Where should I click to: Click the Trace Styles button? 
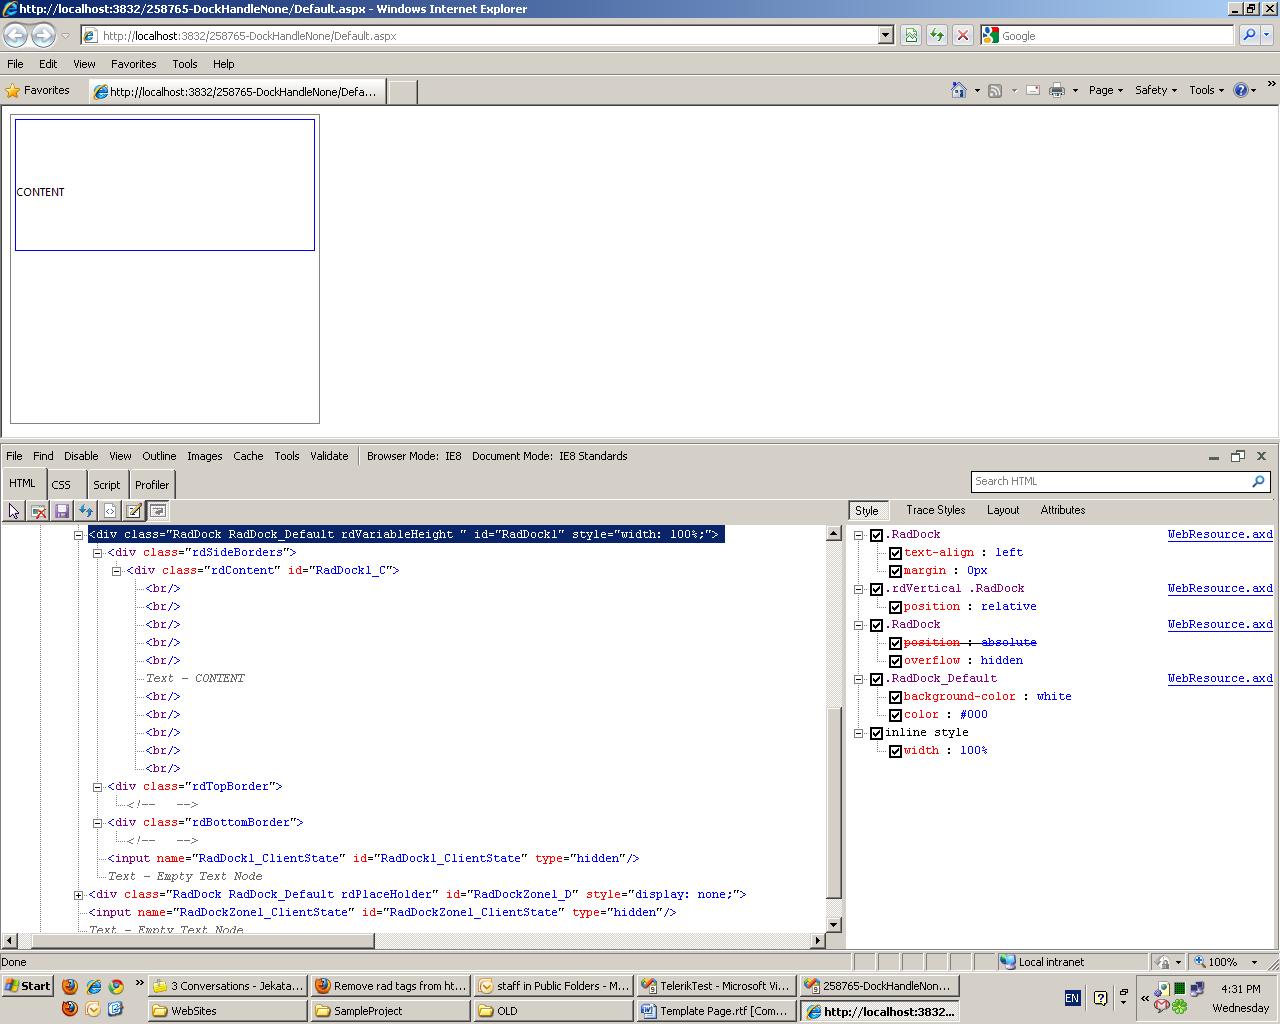tap(935, 510)
